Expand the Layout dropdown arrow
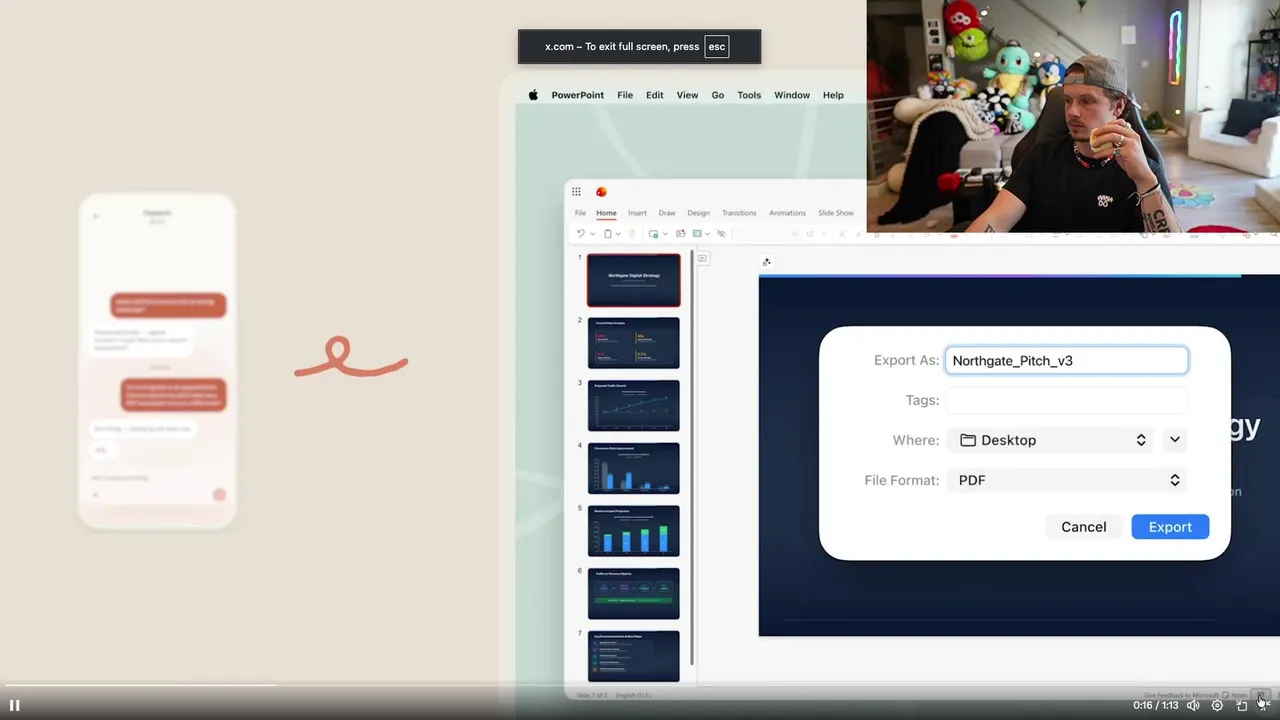This screenshot has width=1280, height=720. (707, 234)
